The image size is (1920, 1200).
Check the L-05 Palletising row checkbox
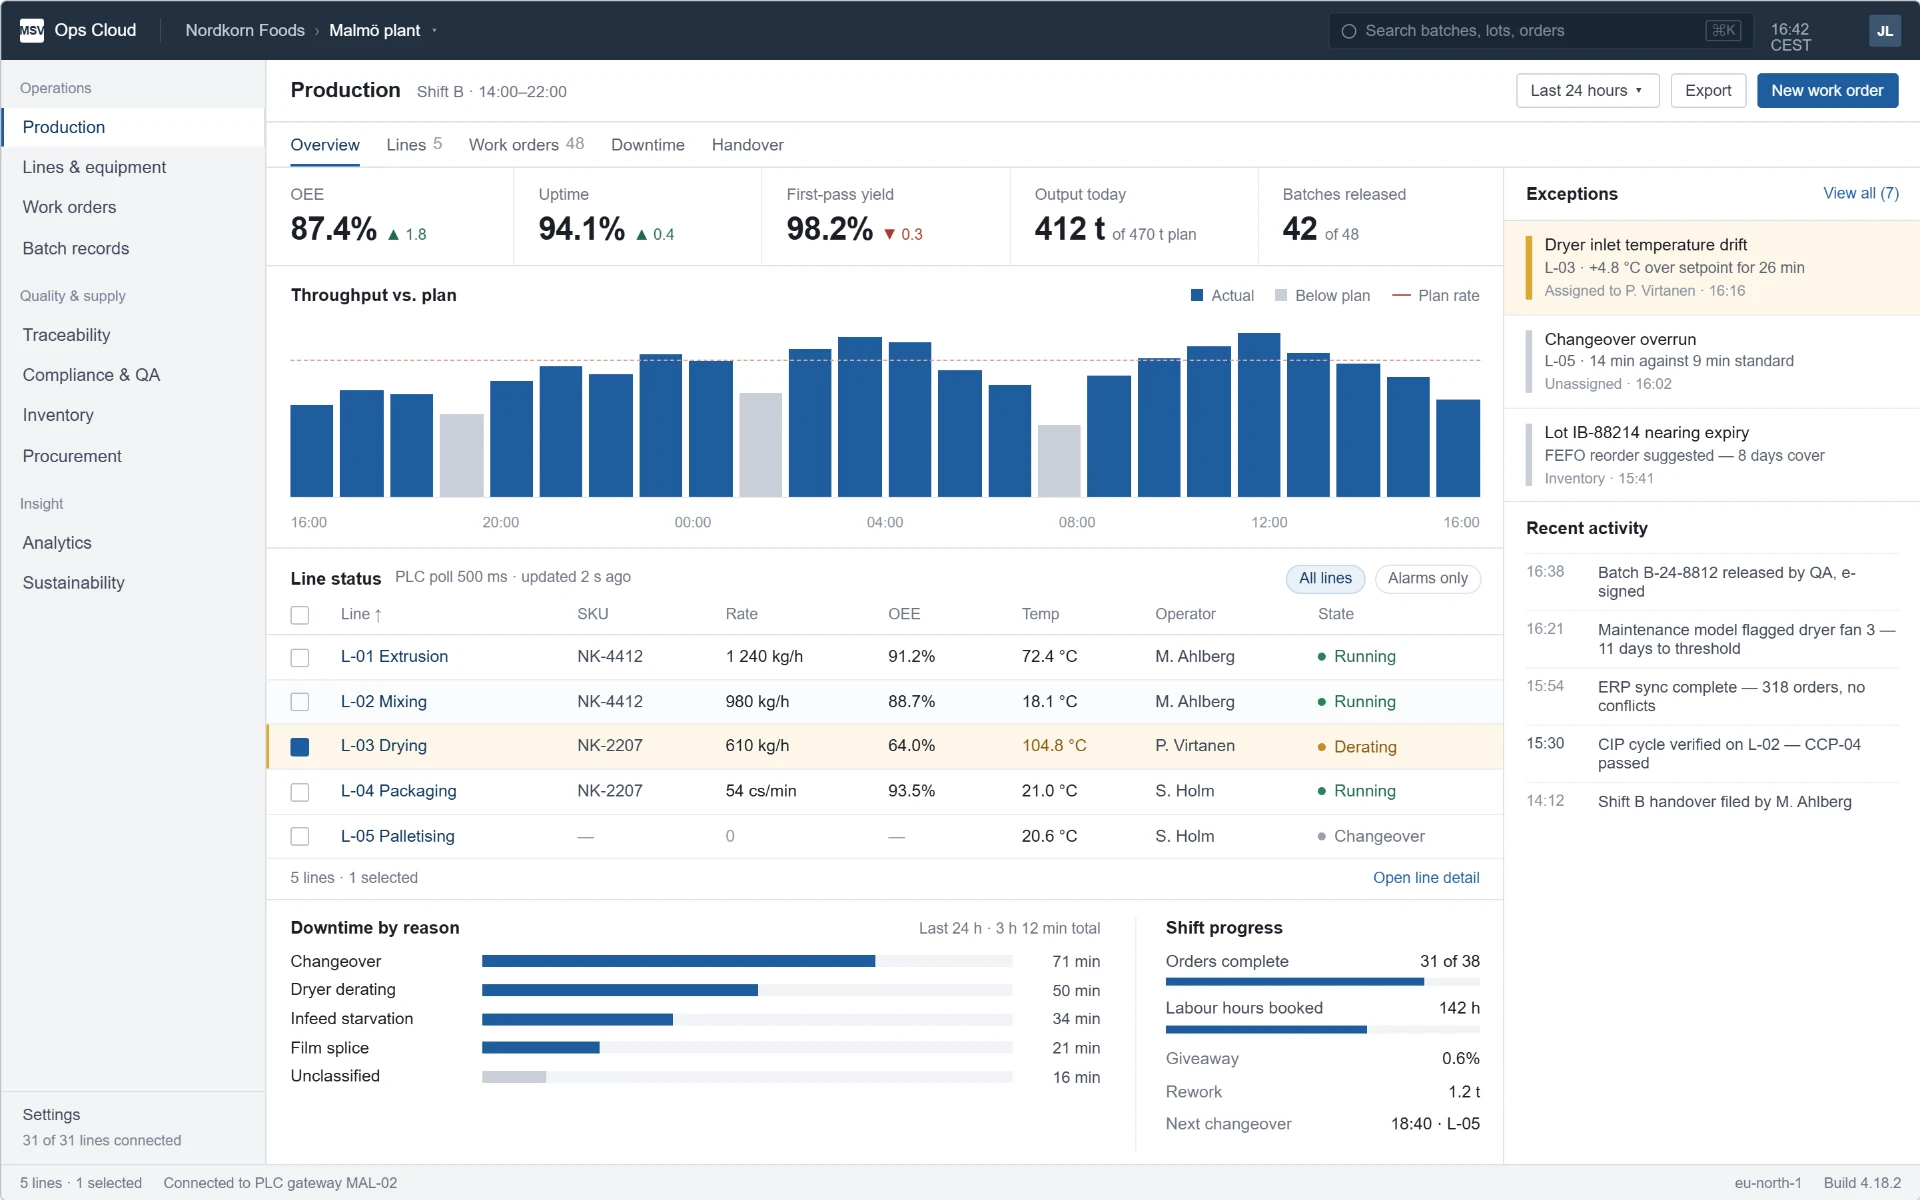[300, 836]
